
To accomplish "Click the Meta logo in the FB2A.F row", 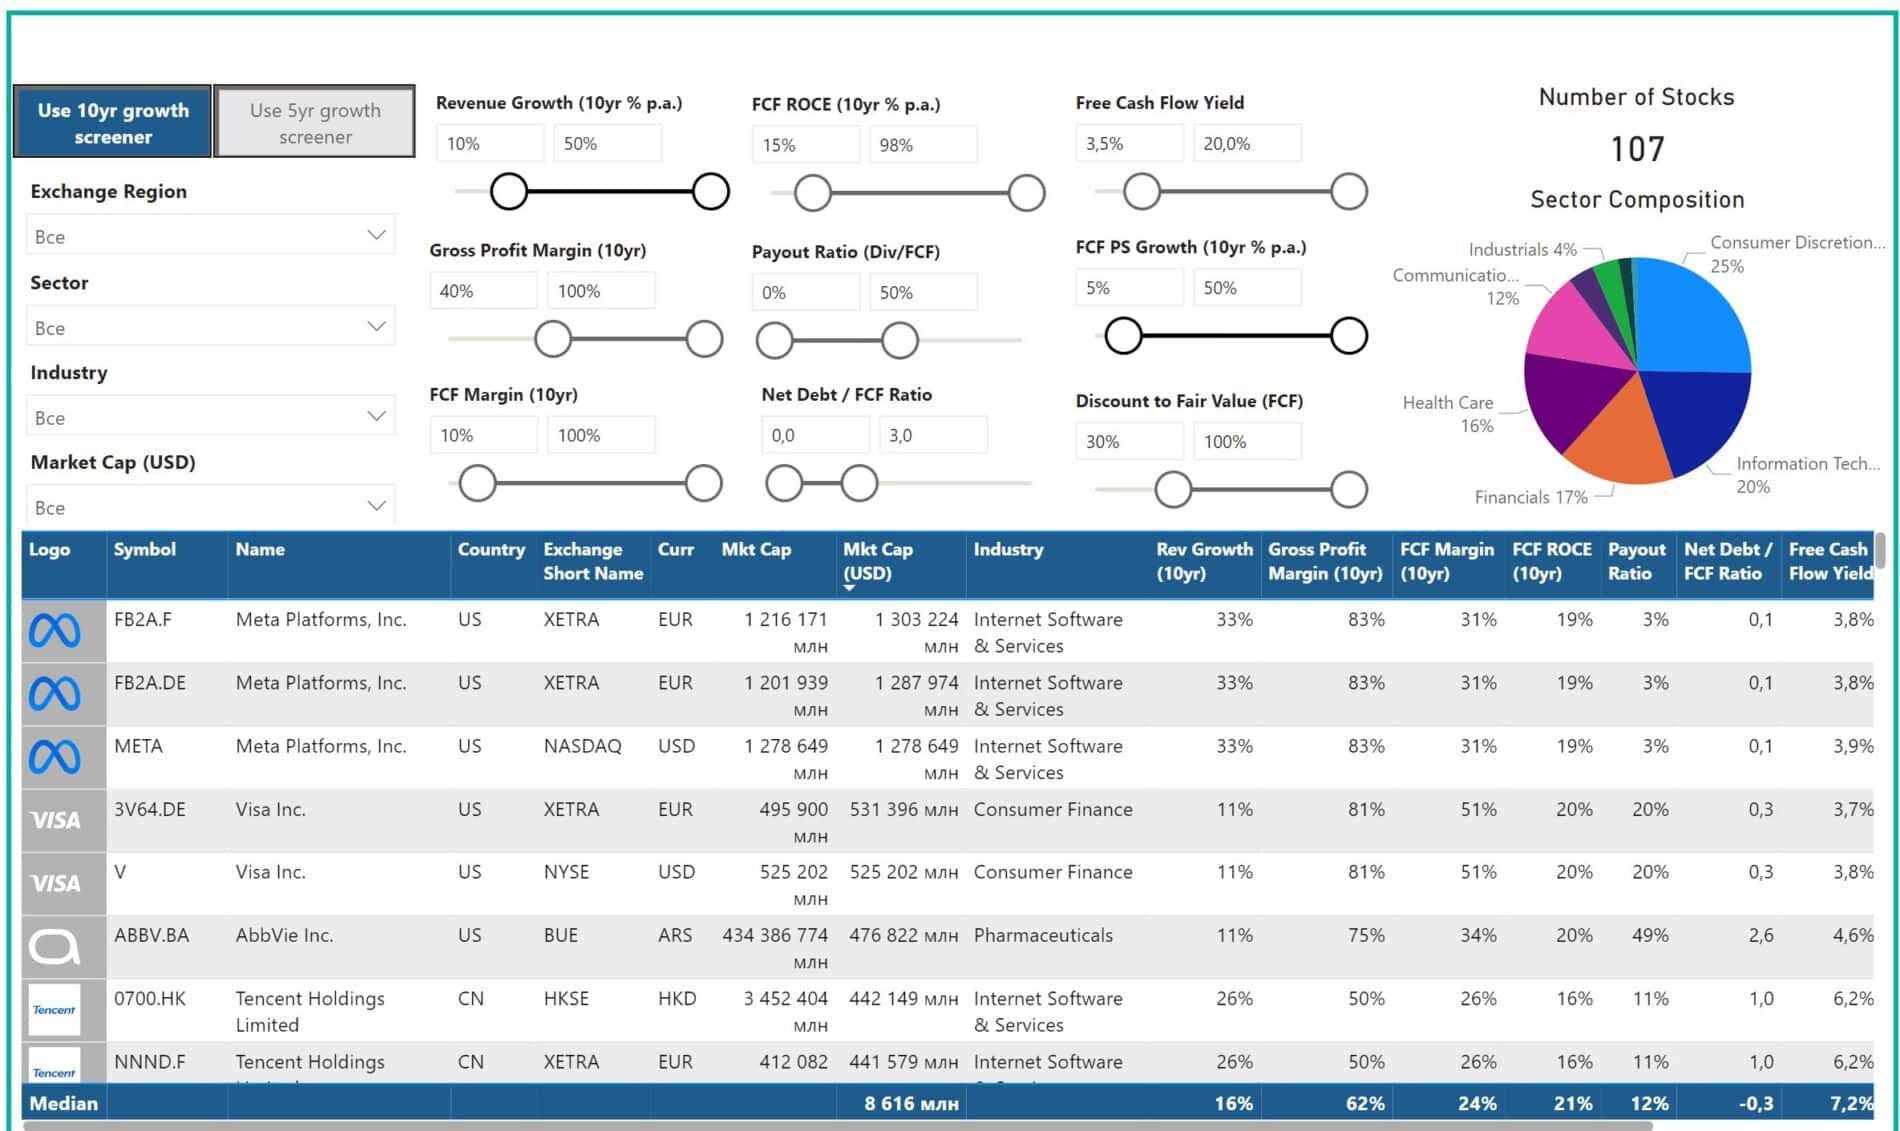I will pyautogui.click(x=55, y=631).
